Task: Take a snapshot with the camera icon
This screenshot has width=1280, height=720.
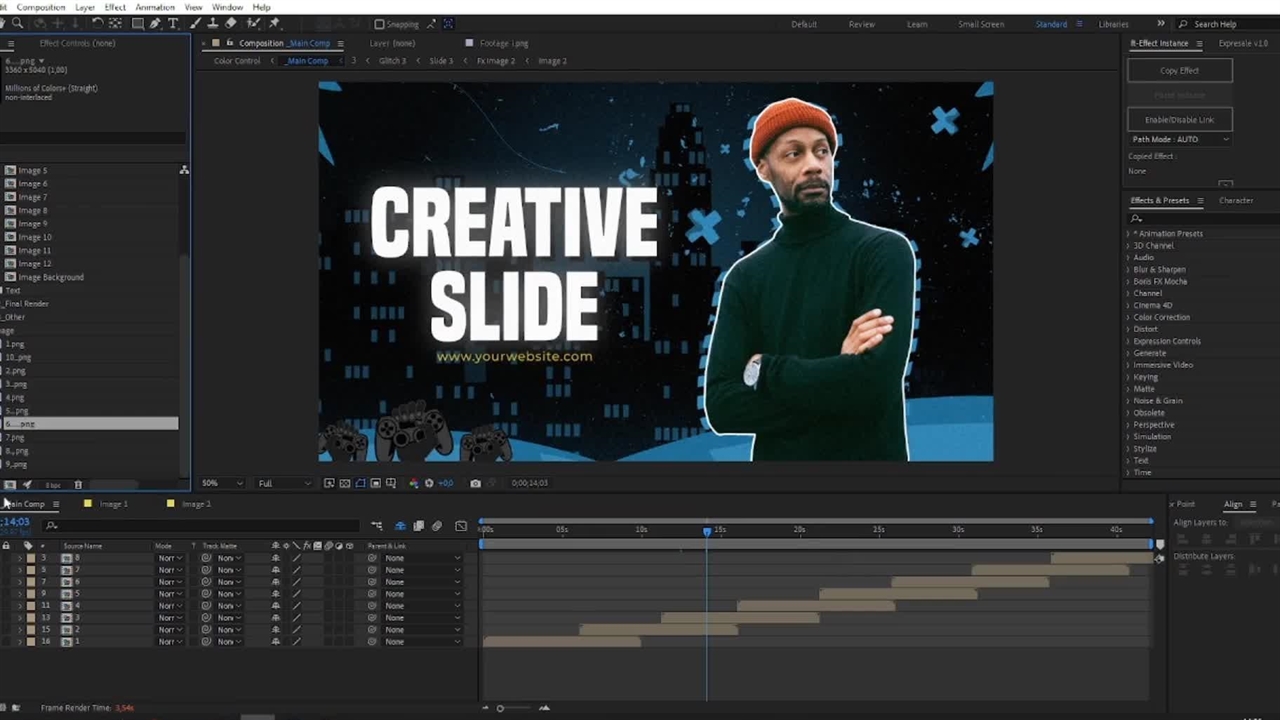Action: click(475, 483)
